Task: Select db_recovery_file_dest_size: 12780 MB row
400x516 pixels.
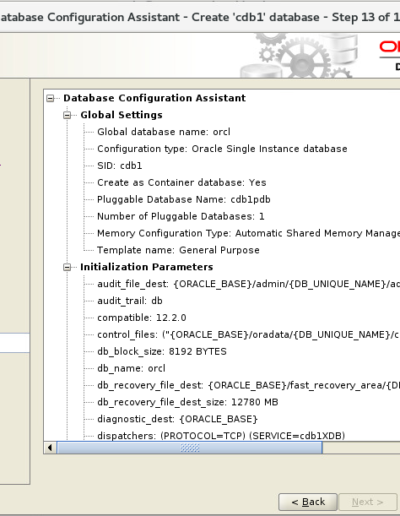Action: click(x=188, y=402)
